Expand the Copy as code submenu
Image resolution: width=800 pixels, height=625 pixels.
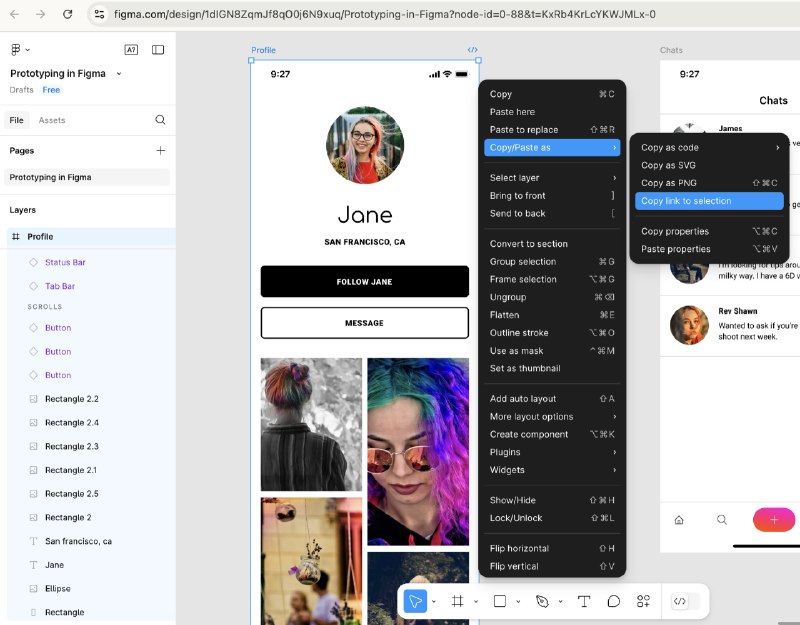(709, 147)
